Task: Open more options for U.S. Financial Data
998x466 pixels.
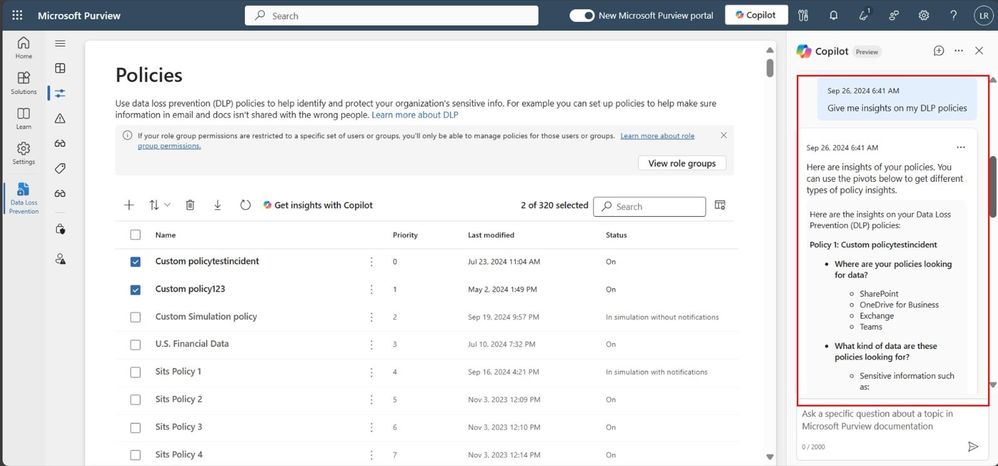Action: point(372,344)
